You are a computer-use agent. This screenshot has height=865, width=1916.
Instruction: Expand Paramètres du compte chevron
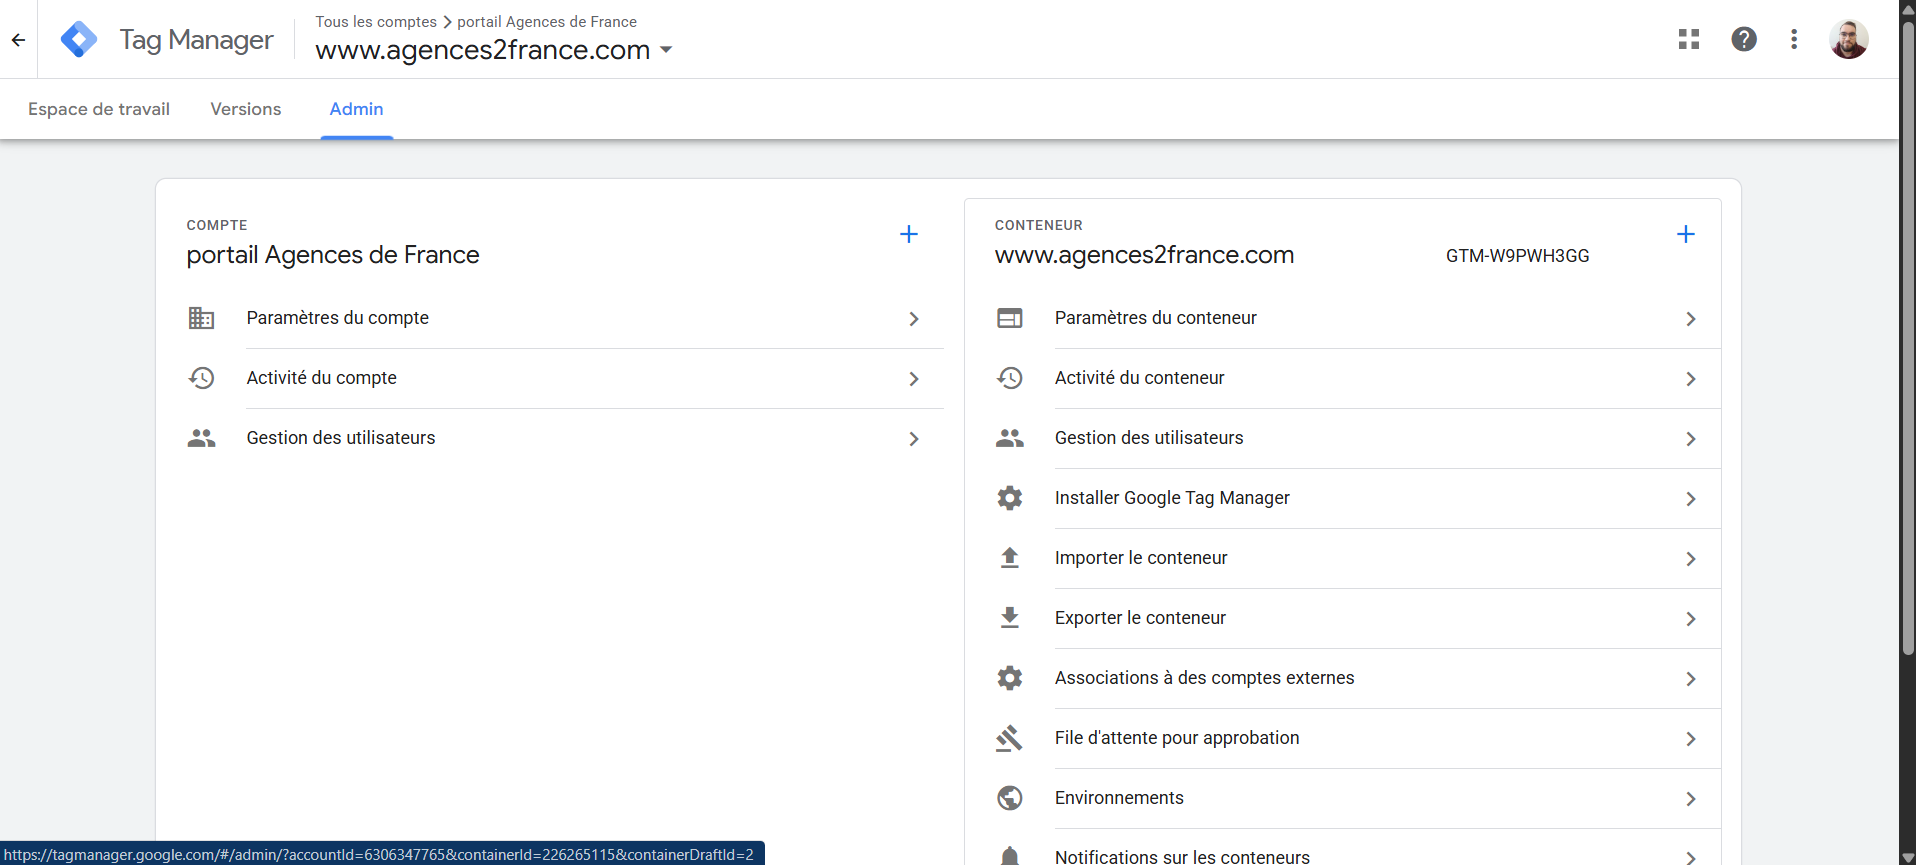pyautogui.click(x=913, y=319)
